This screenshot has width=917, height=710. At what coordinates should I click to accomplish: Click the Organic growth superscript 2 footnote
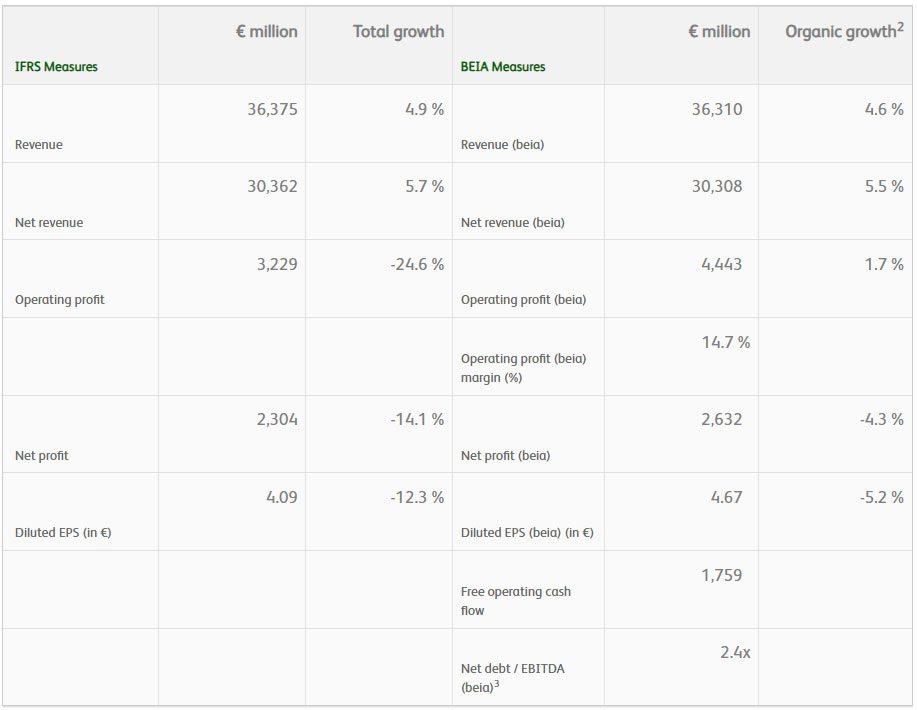pyautogui.click(x=901, y=27)
